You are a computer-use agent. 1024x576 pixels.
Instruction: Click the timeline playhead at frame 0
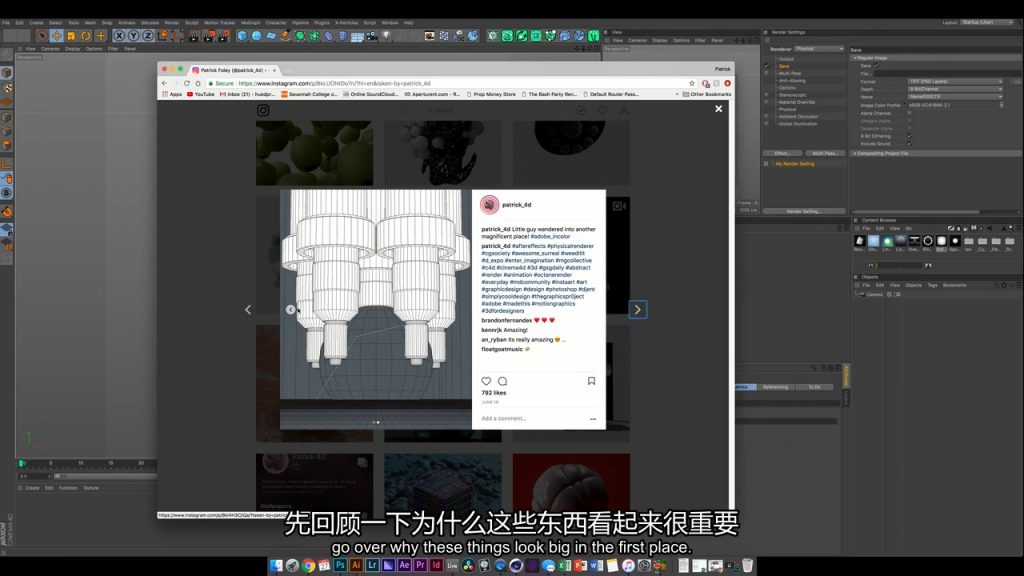click(x=22, y=463)
